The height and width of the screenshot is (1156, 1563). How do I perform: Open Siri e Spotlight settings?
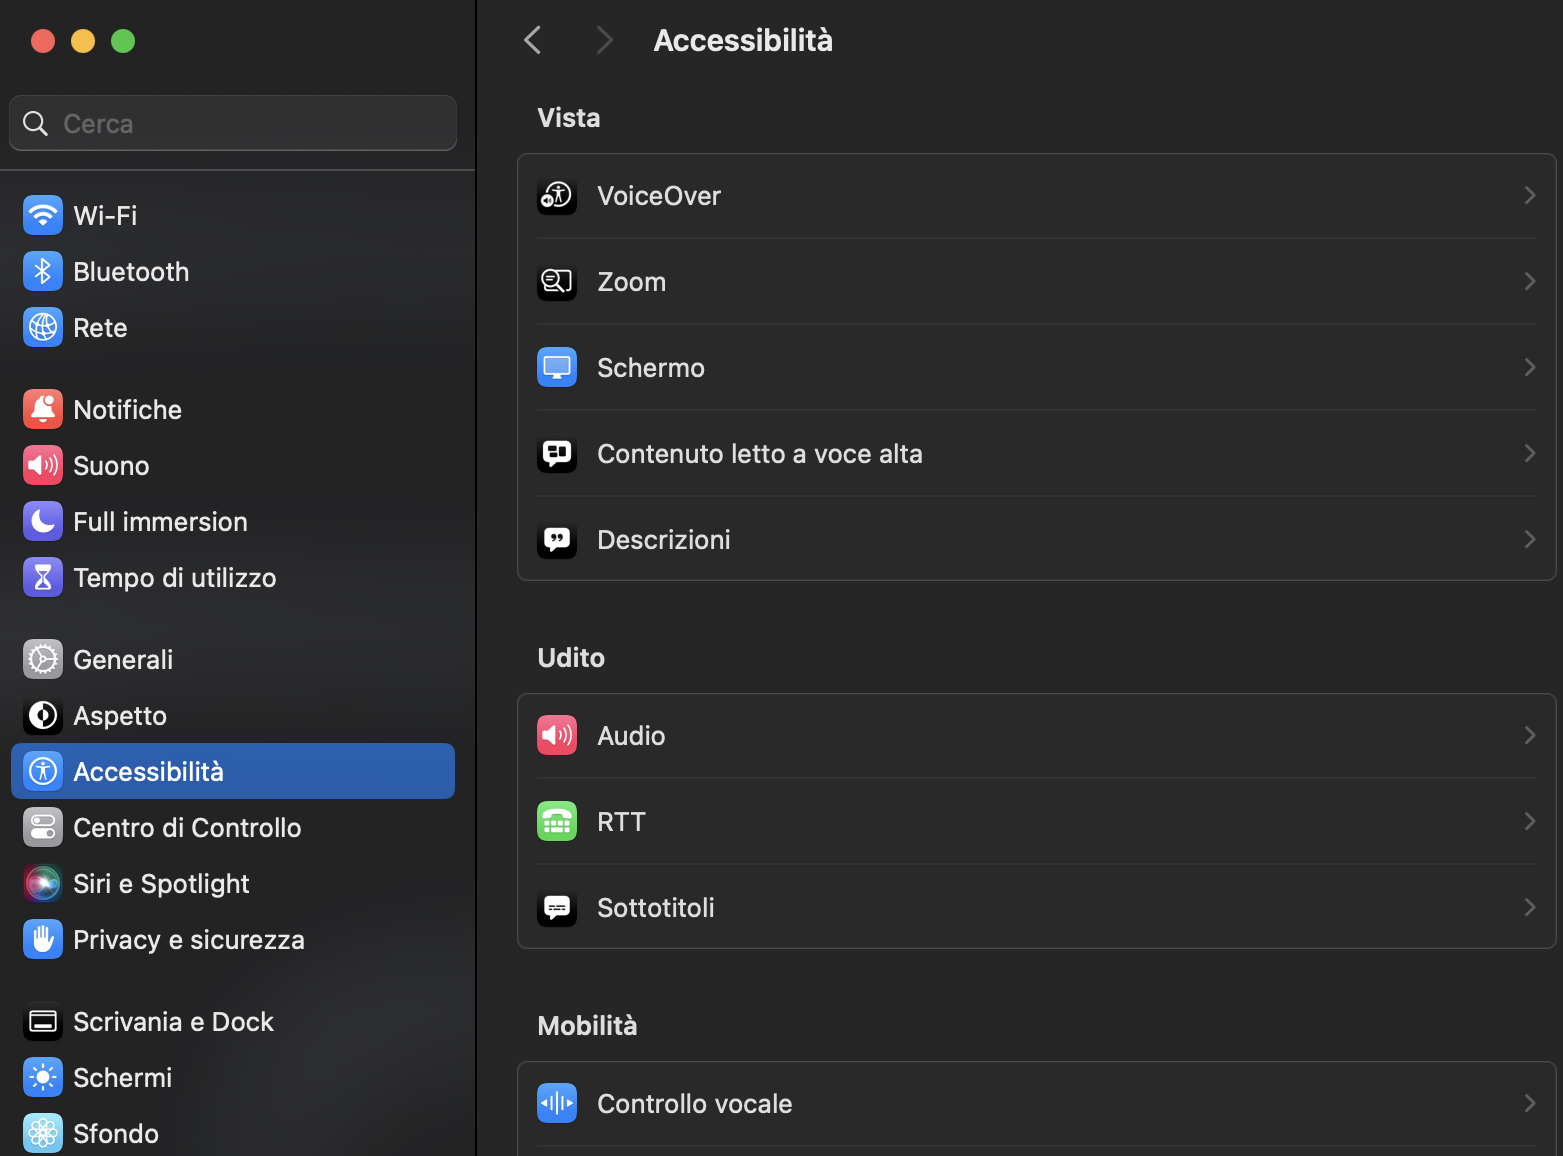(x=161, y=883)
